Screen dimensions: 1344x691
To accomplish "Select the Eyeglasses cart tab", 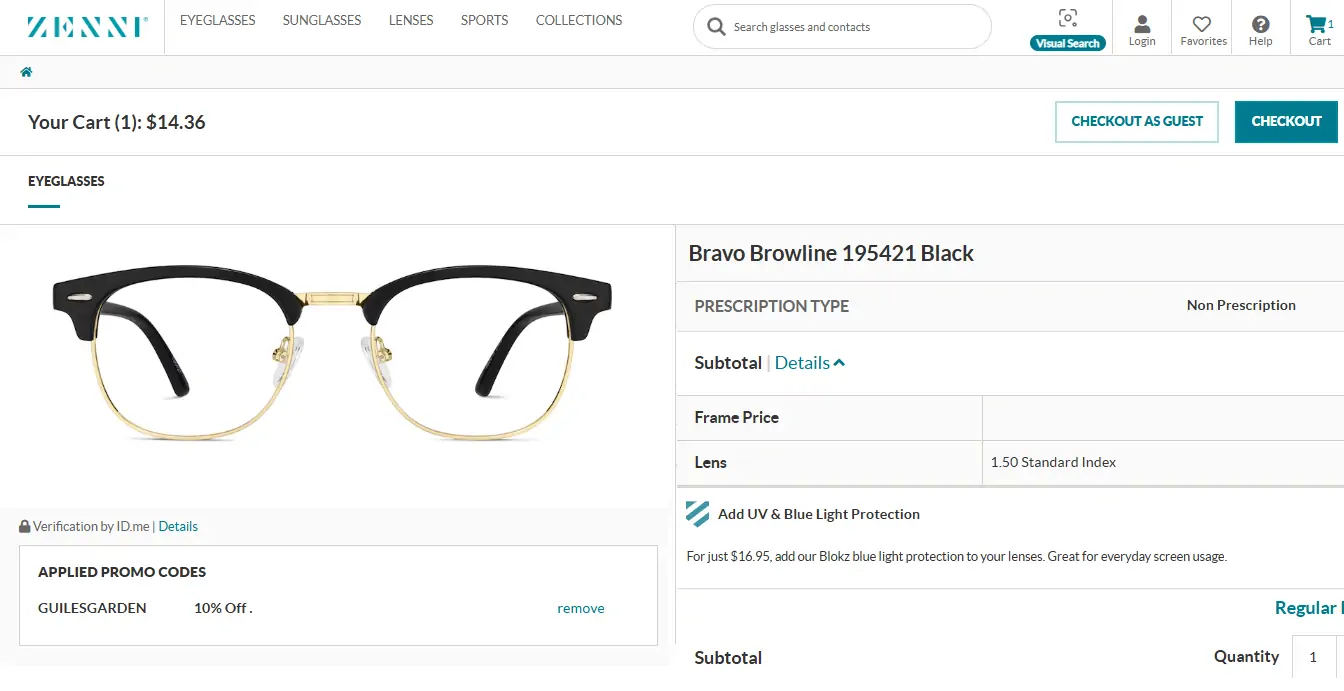I will (66, 181).
